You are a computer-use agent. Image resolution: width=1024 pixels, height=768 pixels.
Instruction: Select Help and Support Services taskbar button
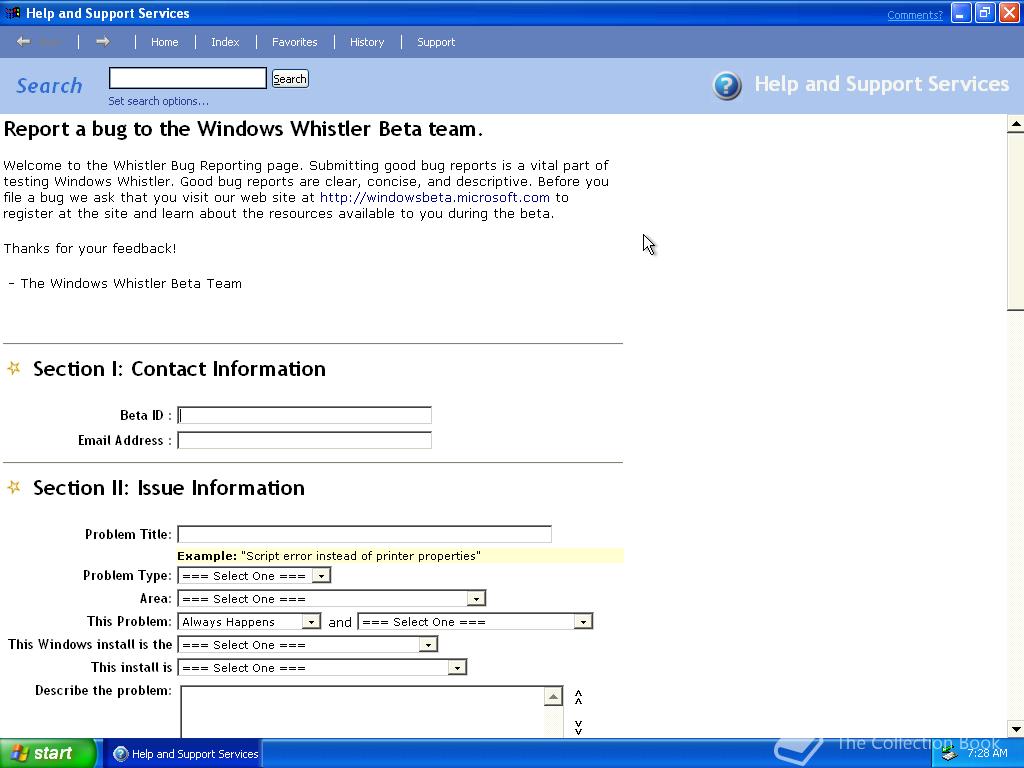click(185, 754)
